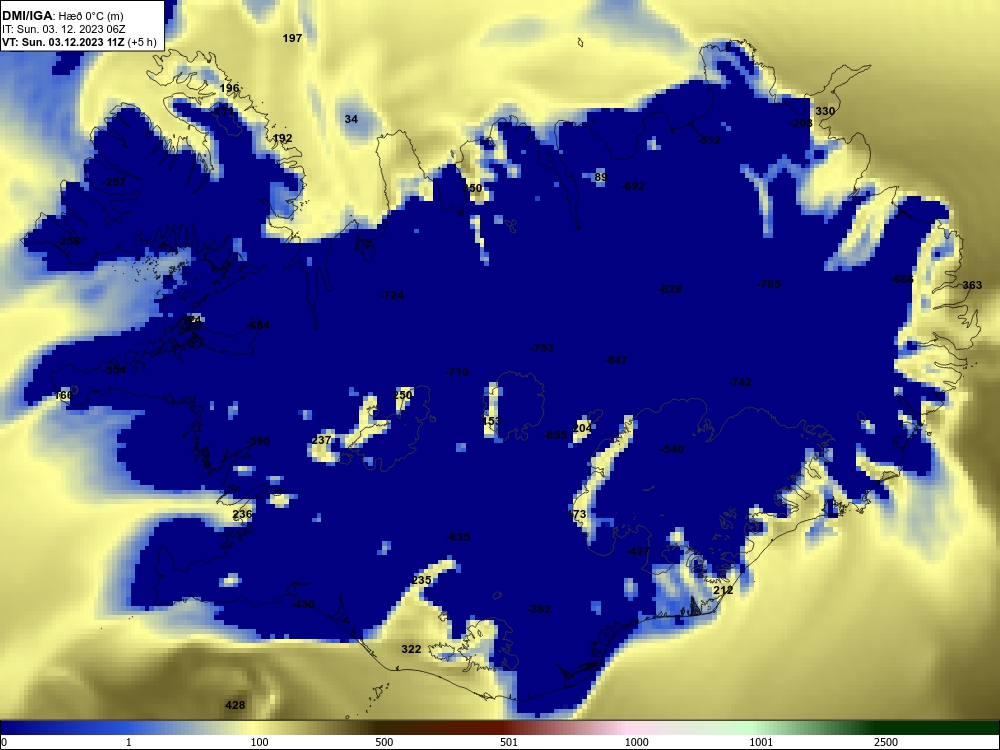
Task: Click the value -785 on the map
Action: coord(769,284)
